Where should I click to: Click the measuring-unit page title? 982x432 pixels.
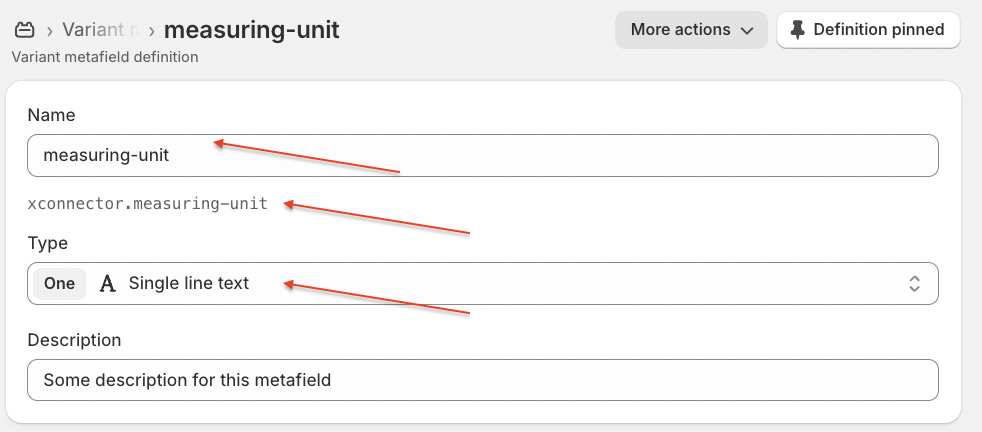[251, 29]
